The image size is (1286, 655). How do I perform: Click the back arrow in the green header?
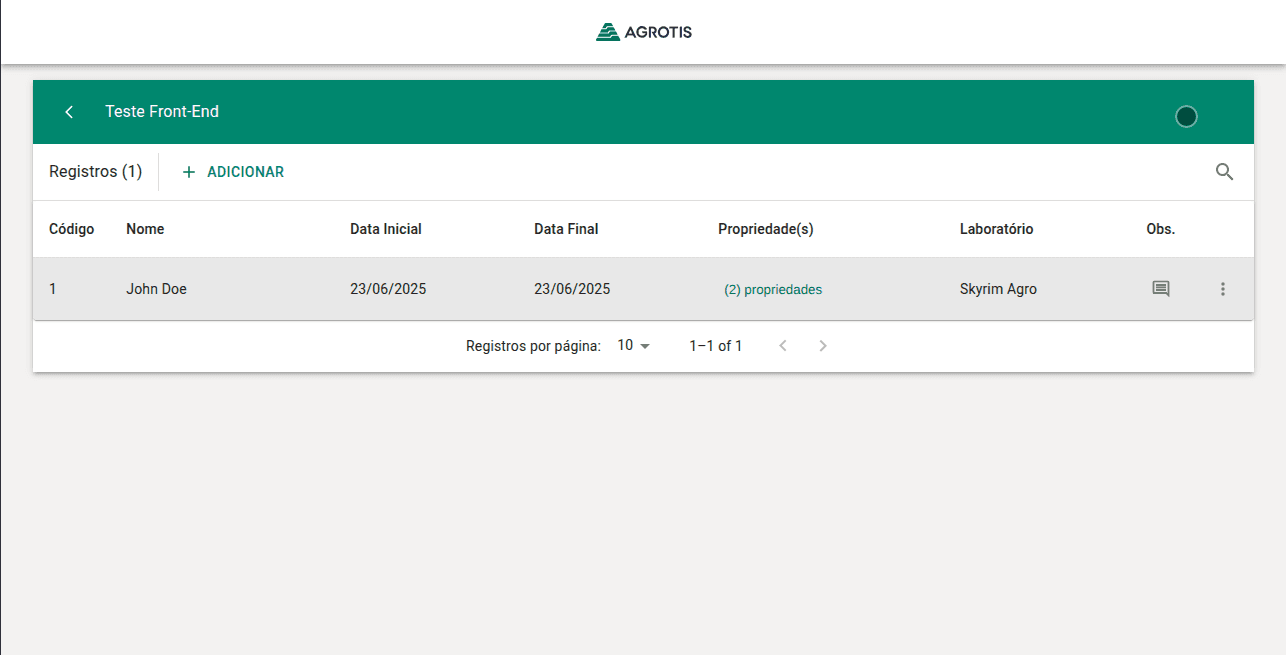click(x=69, y=112)
